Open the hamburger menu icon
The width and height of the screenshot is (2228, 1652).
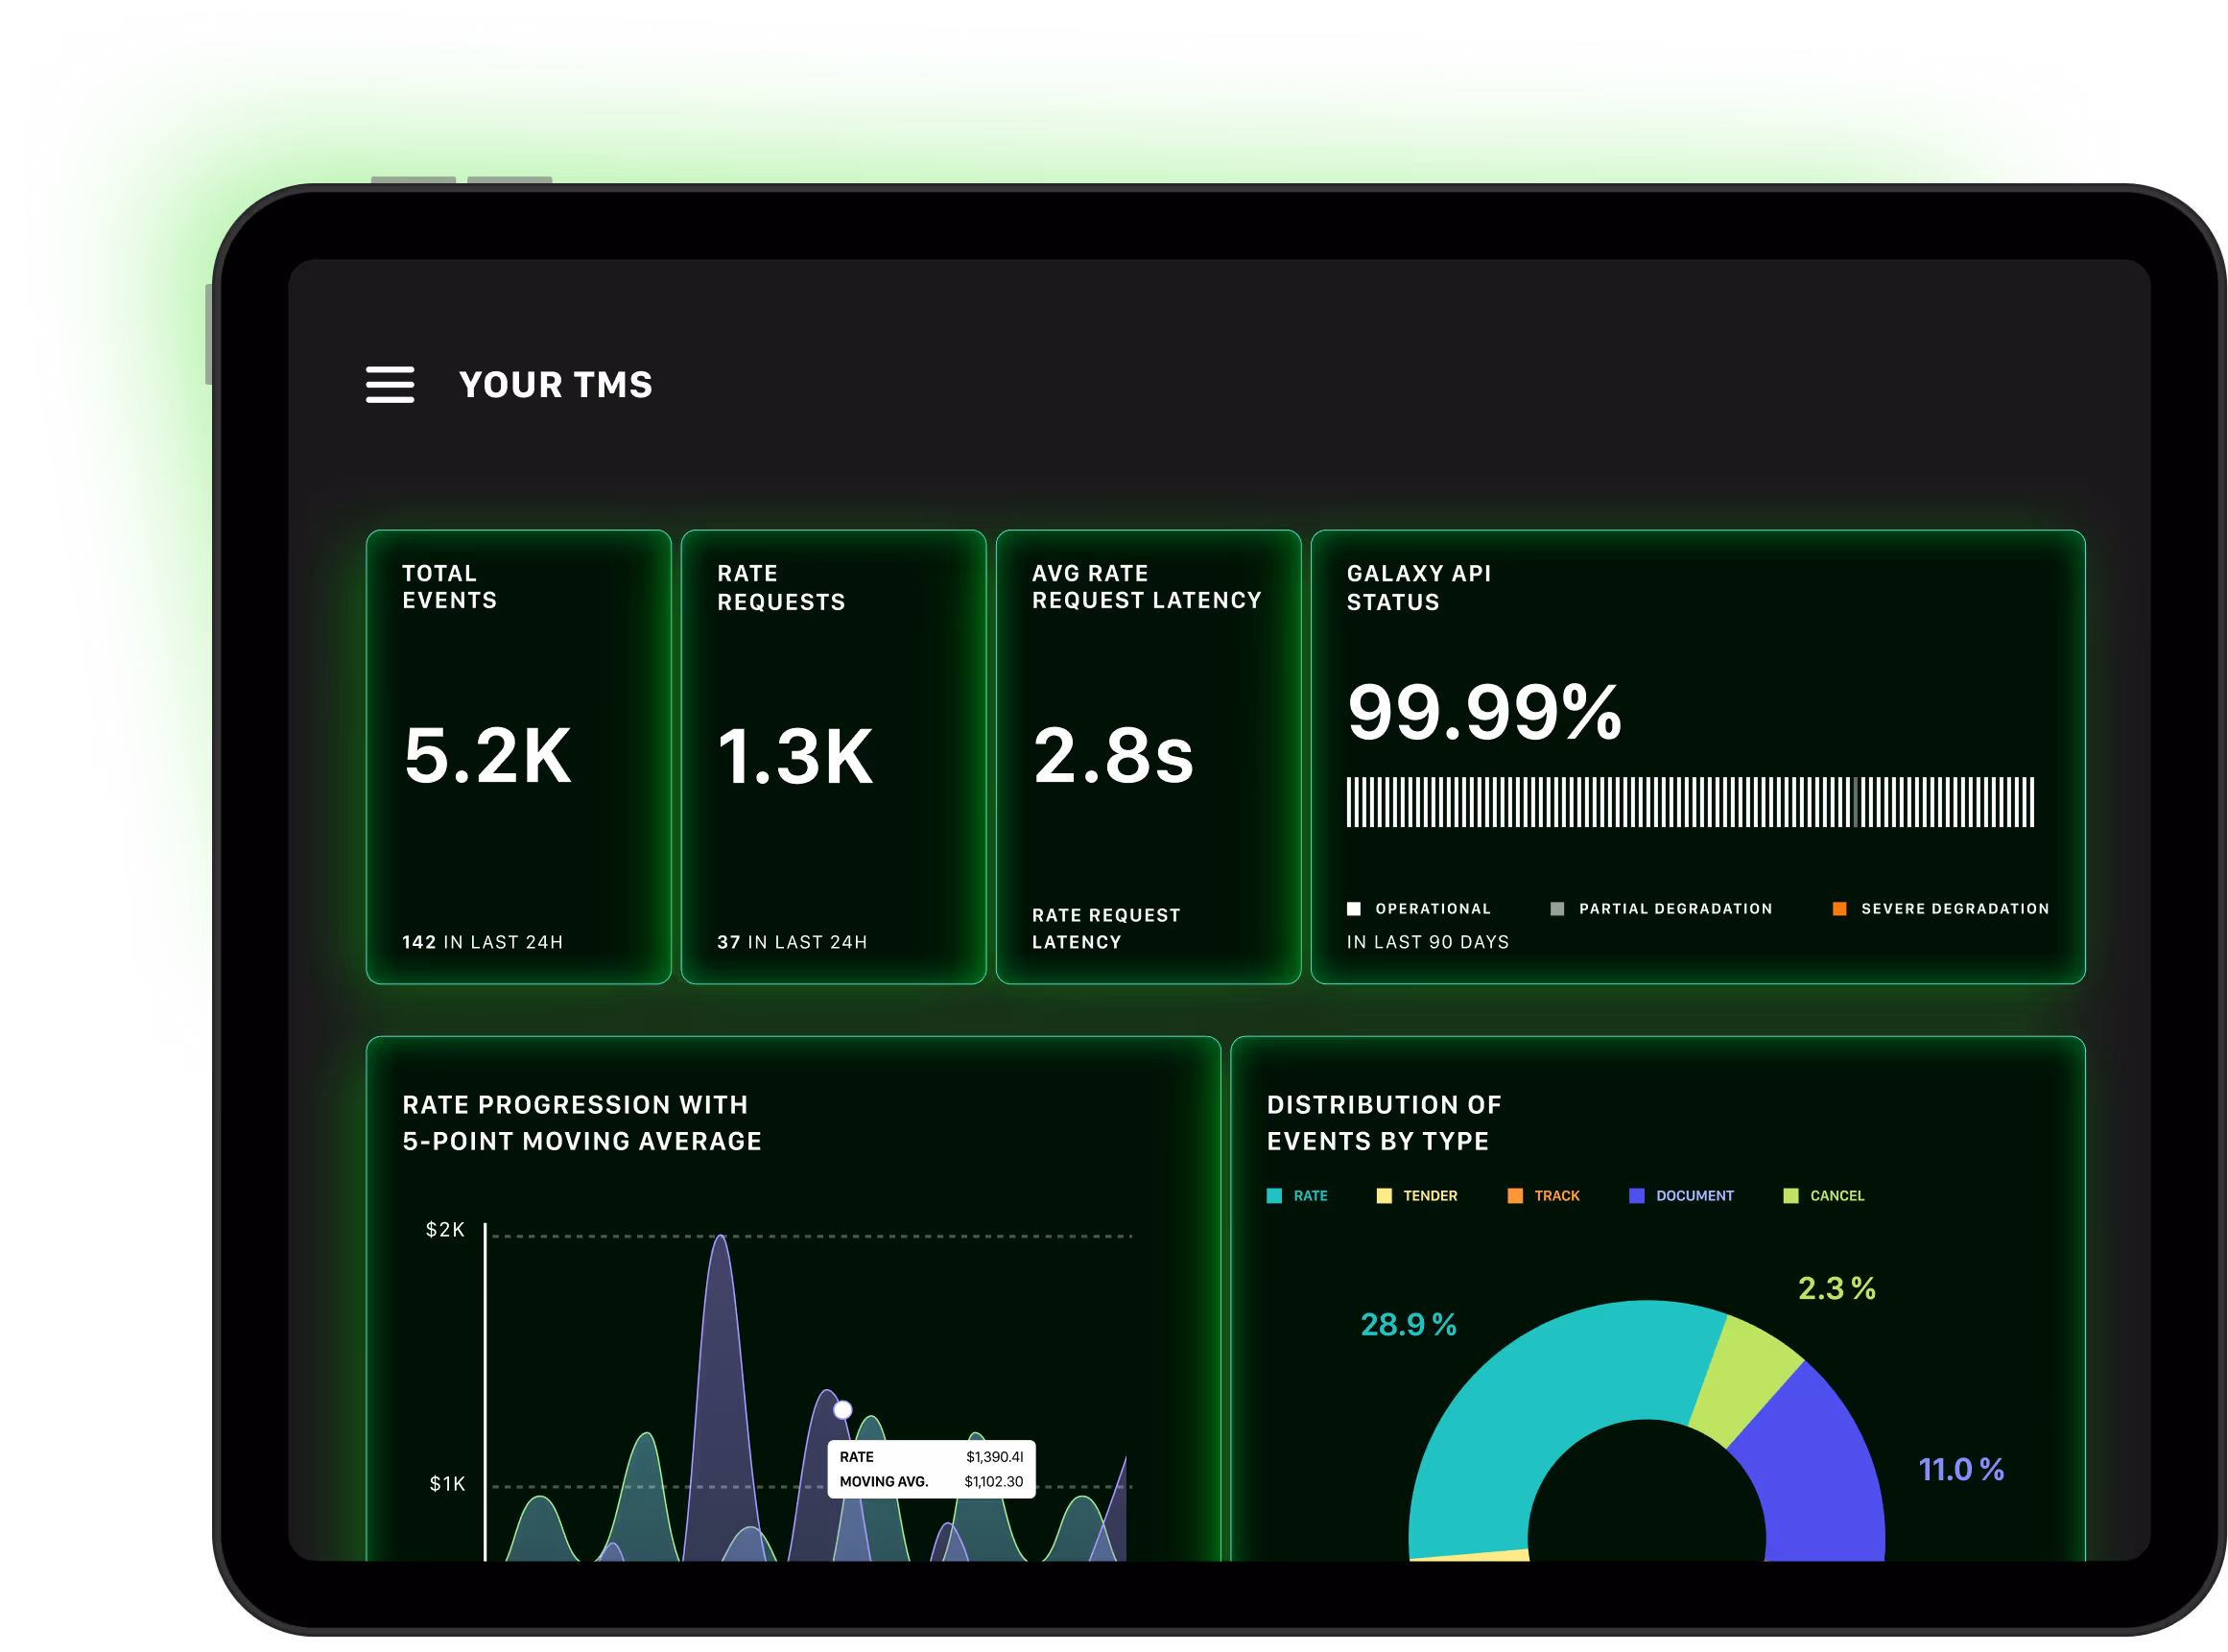click(390, 385)
